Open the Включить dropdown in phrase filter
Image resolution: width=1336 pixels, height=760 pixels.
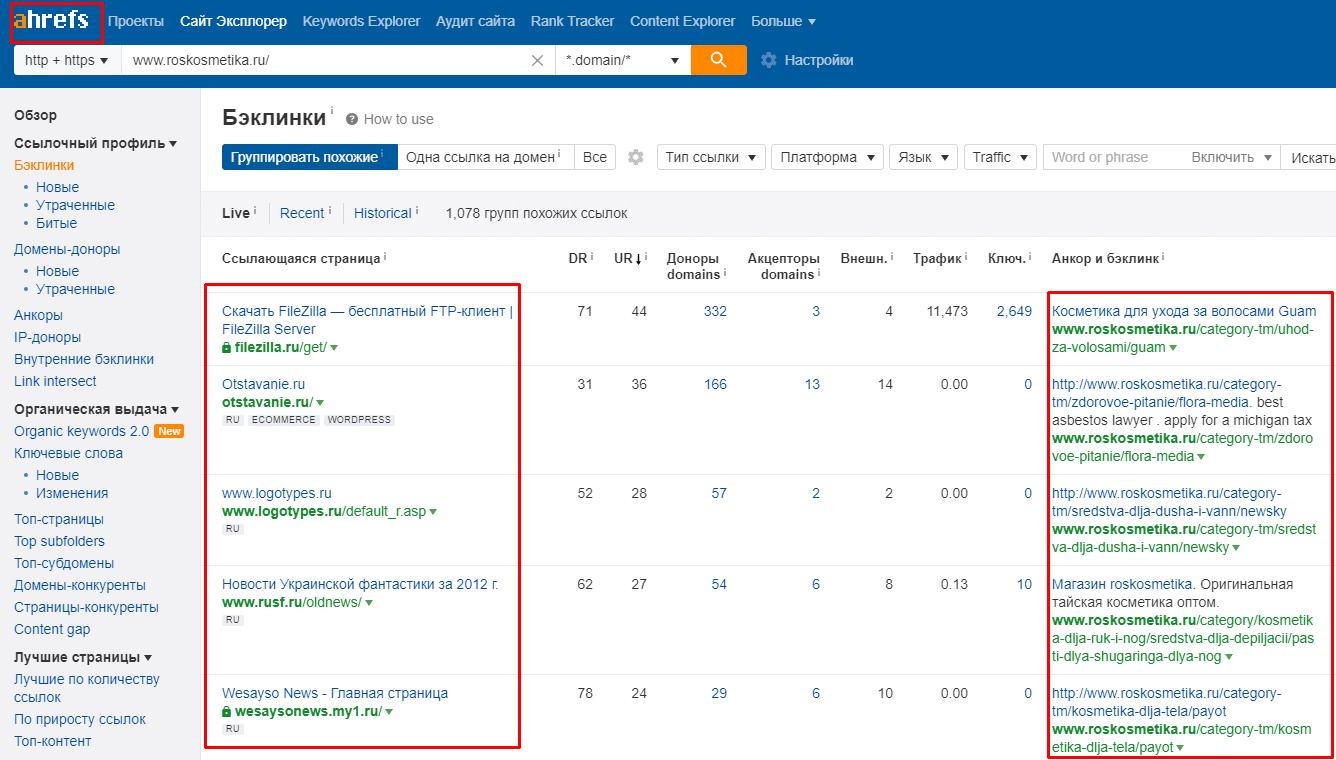(1231, 157)
